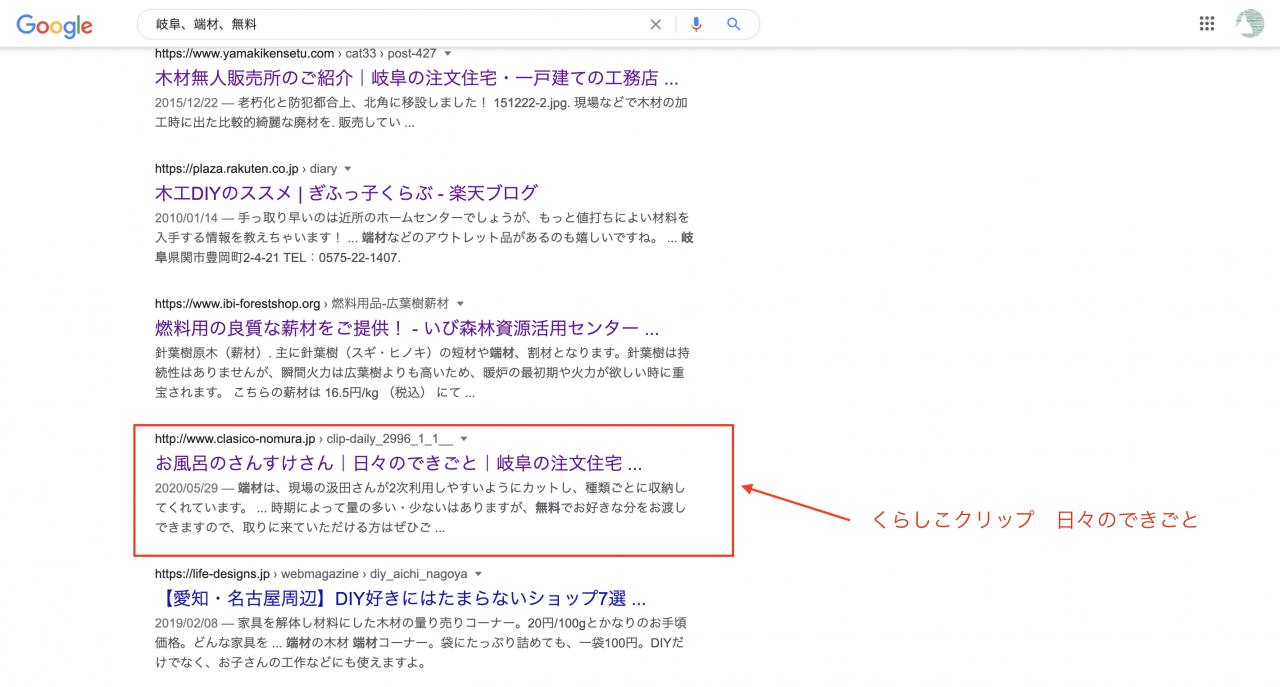This screenshot has width=1280, height=687.
Task: Start voice search with microphone icon
Action: (696, 24)
